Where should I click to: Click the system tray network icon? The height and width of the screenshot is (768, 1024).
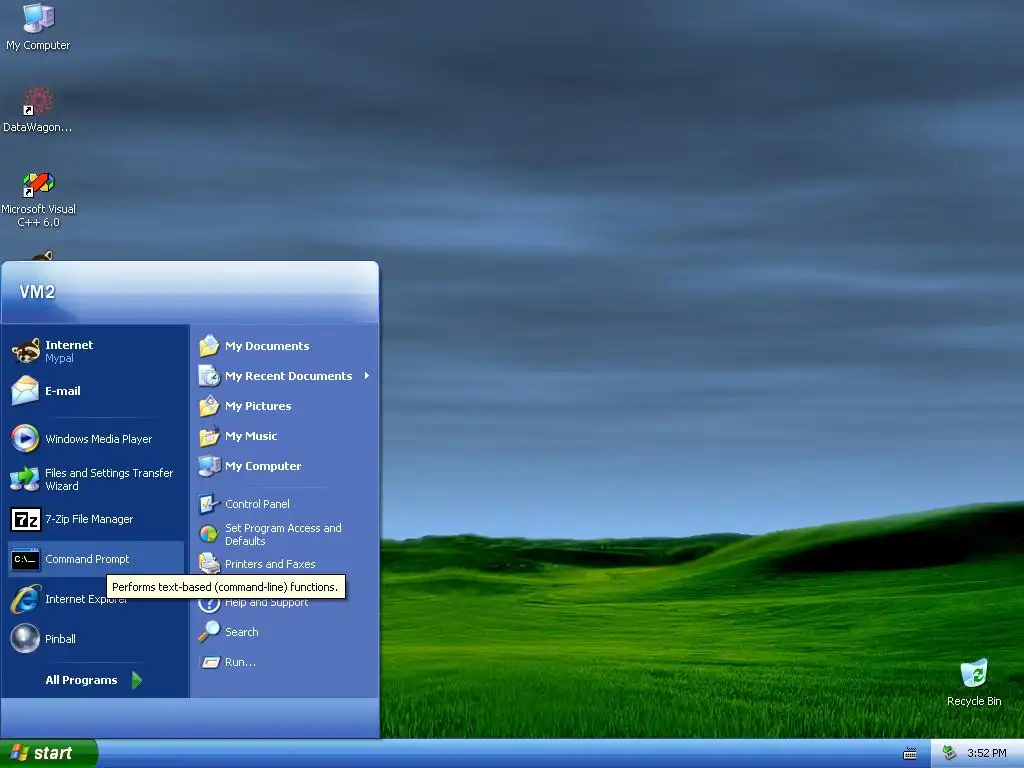950,753
